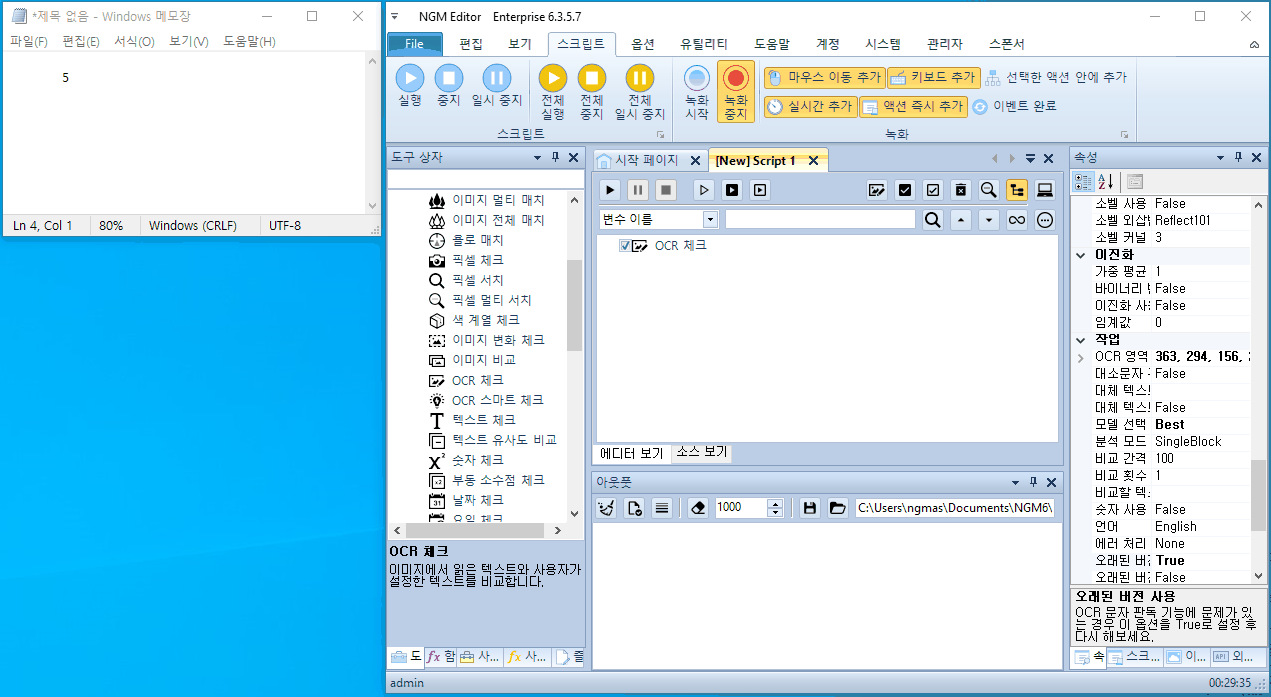Click the zoom-out magnifier icon in editor toolbar
The height and width of the screenshot is (697, 1271).
(x=989, y=190)
